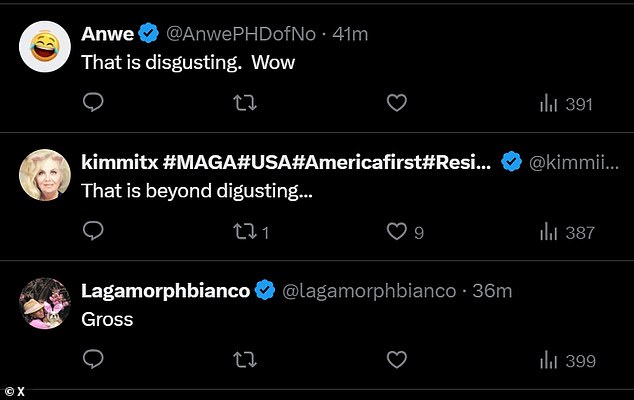This screenshot has width=634, height=400.
Task: Like Lagamorphbianco's "Gross" tweet
Action: click(396, 359)
